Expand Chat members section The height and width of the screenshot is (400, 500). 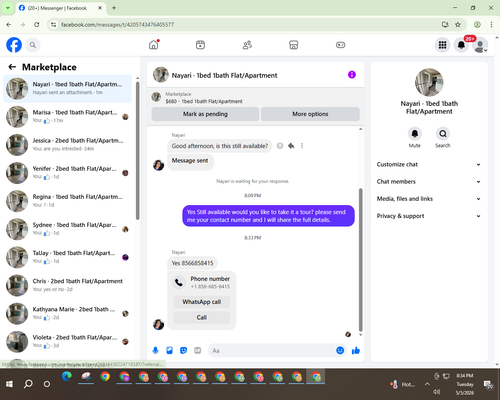pos(429,182)
